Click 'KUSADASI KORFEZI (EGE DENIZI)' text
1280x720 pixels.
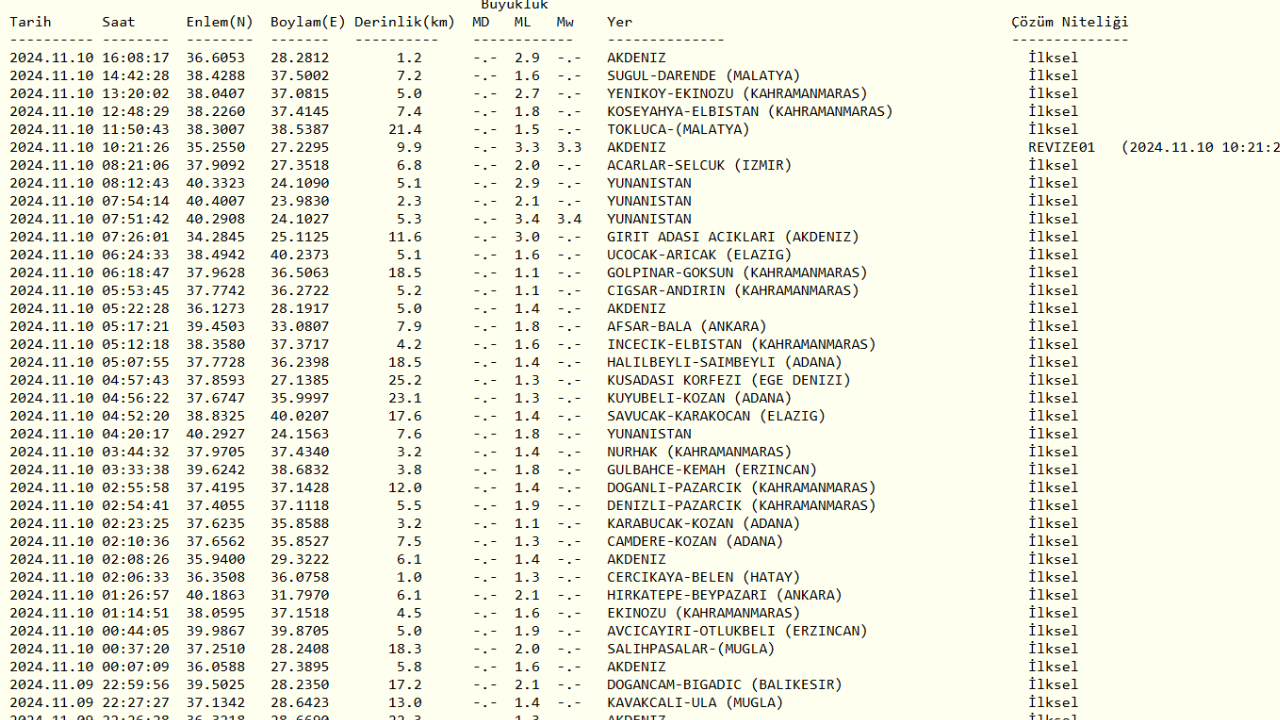pyautogui.click(x=729, y=381)
